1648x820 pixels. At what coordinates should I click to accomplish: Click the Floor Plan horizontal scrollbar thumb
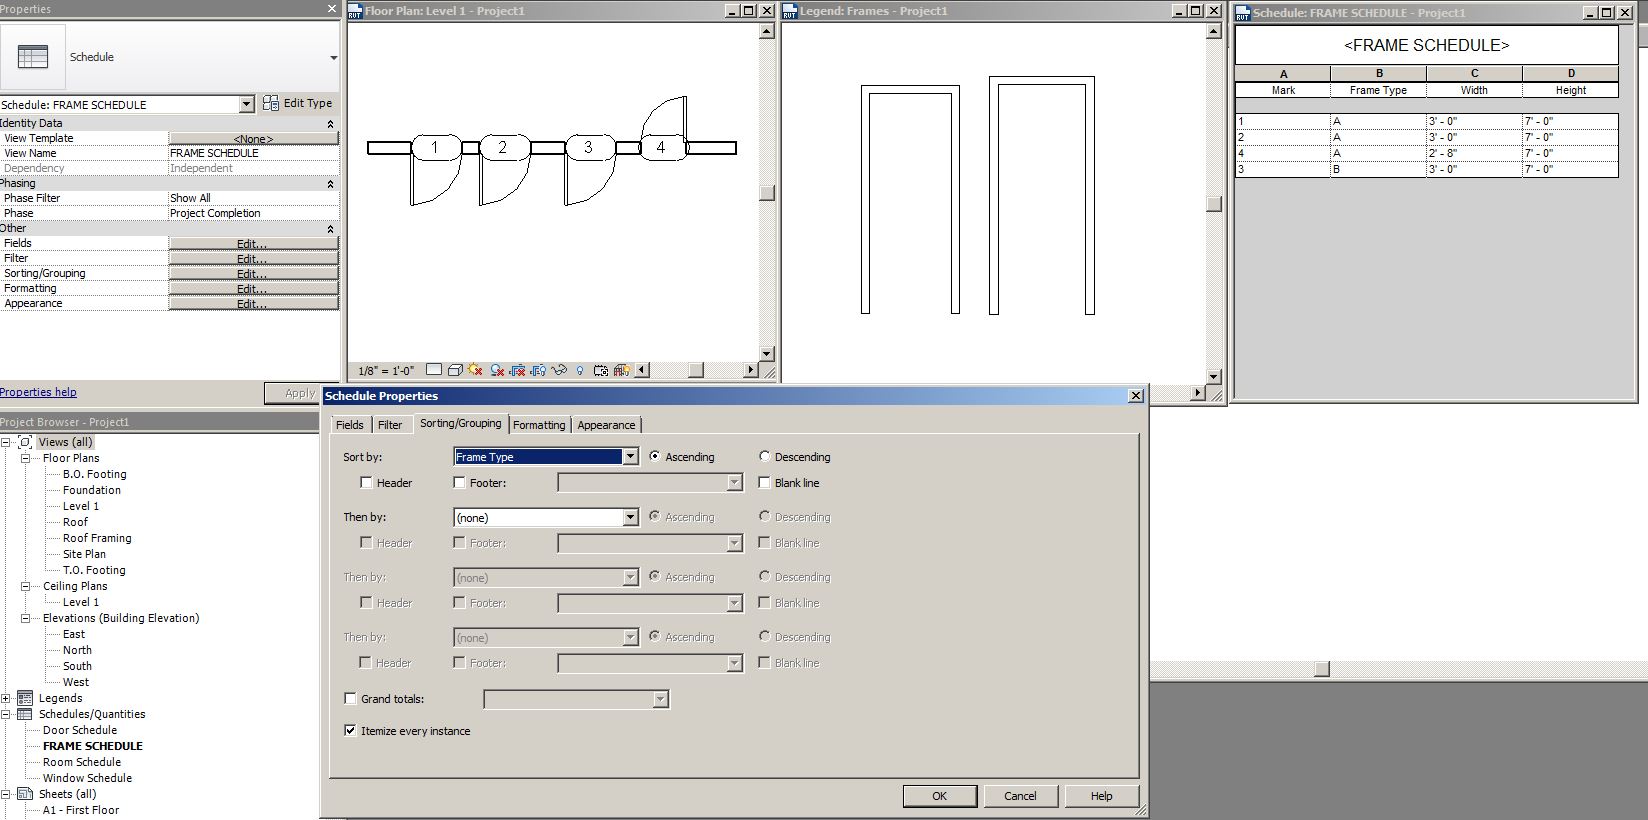pyautogui.click(x=696, y=370)
